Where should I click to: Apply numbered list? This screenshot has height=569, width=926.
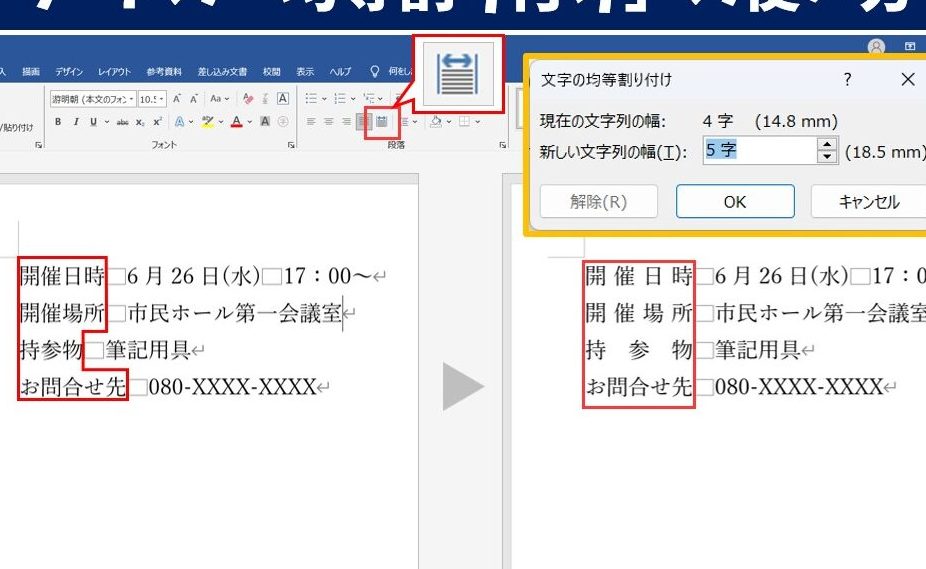(340, 99)
